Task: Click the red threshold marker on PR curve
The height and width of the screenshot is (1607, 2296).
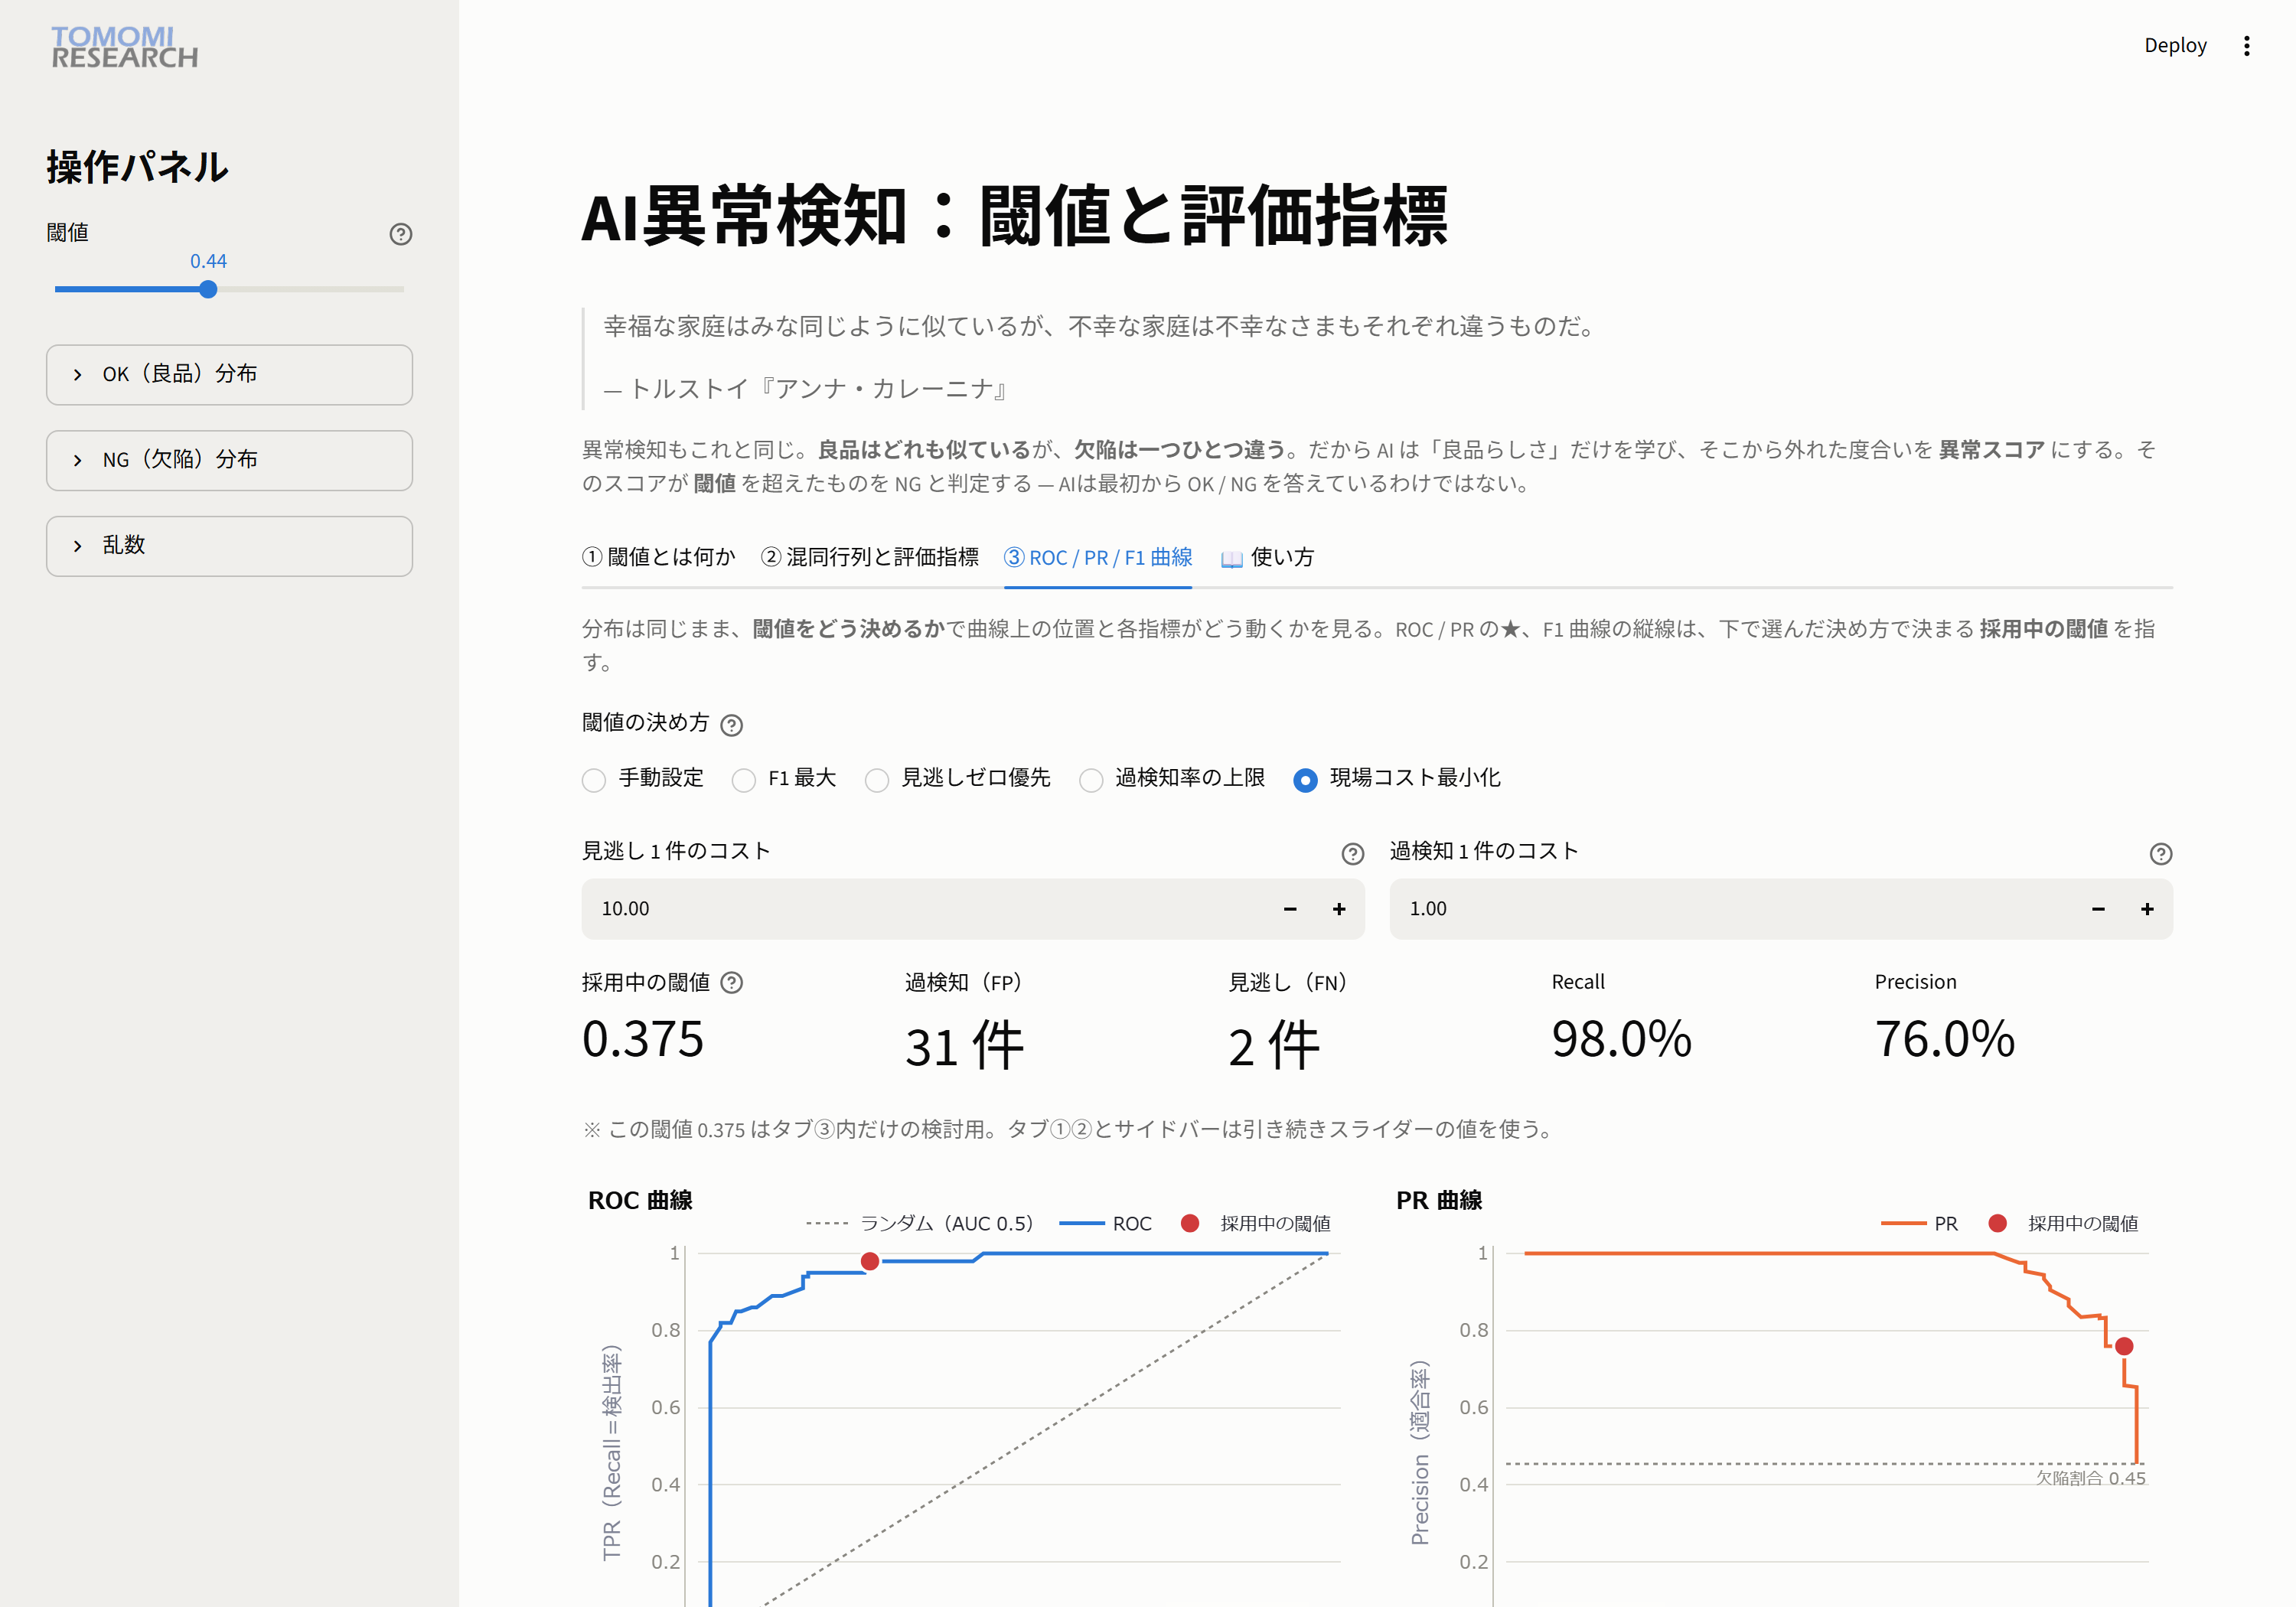Action: coord(2124,1347)
